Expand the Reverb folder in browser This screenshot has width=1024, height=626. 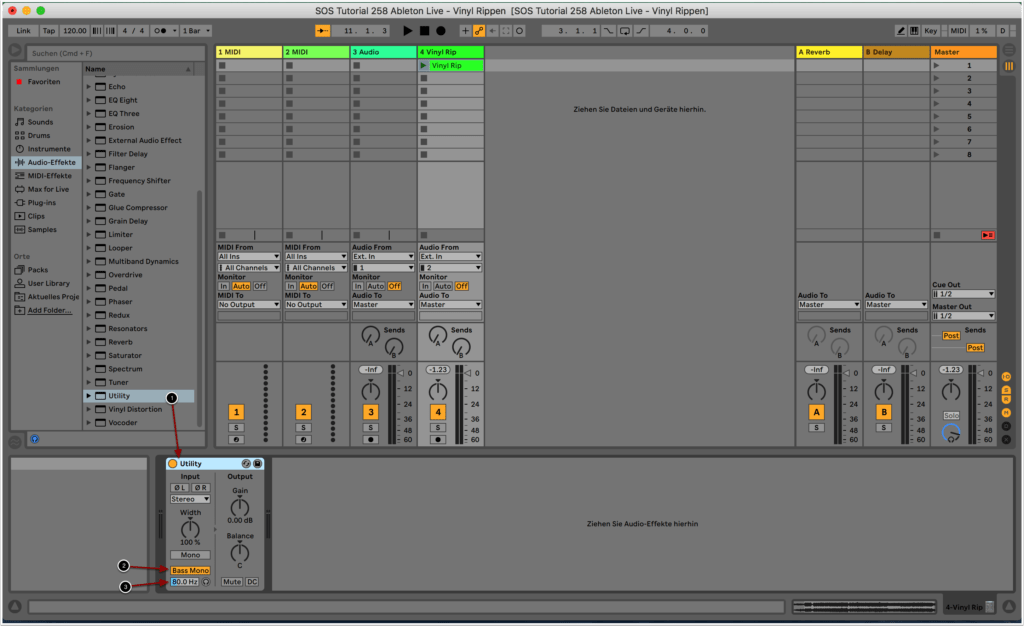click(89, 342)
